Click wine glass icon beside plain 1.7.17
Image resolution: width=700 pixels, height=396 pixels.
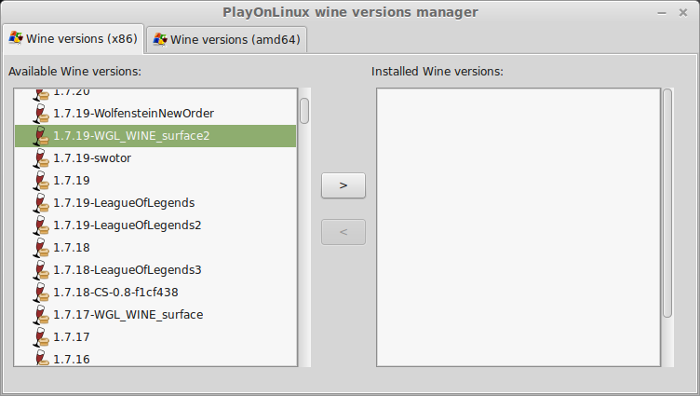pyautogui.click(x=41, y=337)
